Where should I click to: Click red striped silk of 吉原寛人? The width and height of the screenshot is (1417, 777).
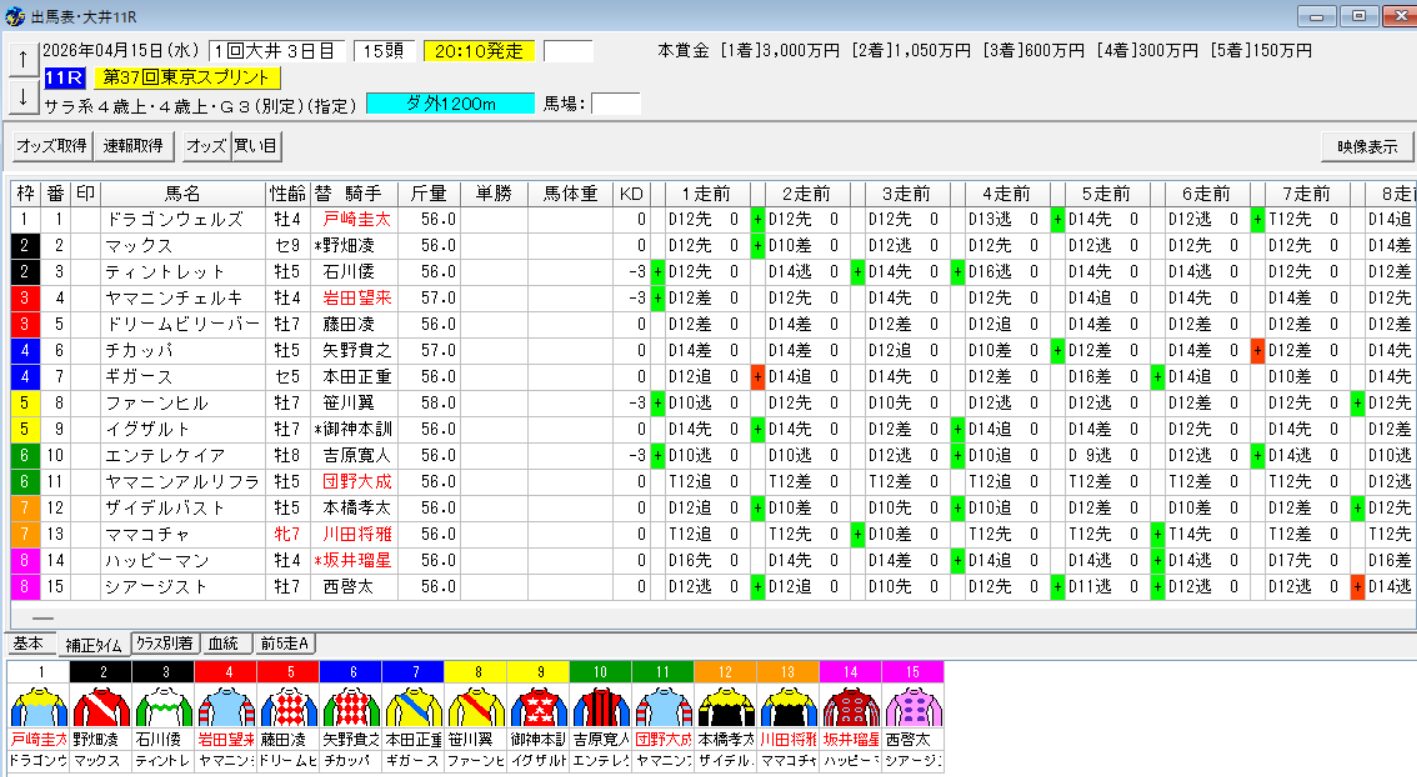[600, 709]
